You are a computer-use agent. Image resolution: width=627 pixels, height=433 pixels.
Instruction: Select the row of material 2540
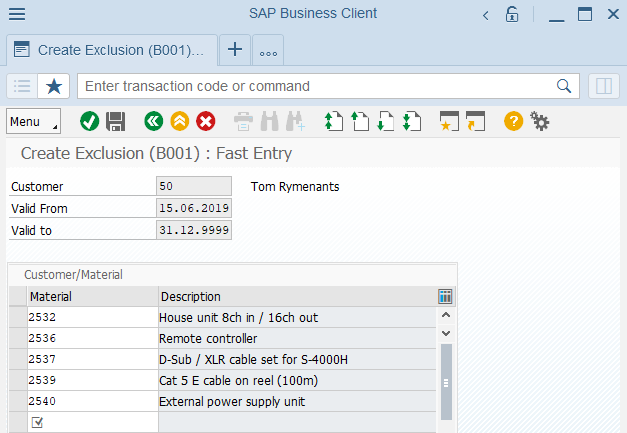coord(18,401)
